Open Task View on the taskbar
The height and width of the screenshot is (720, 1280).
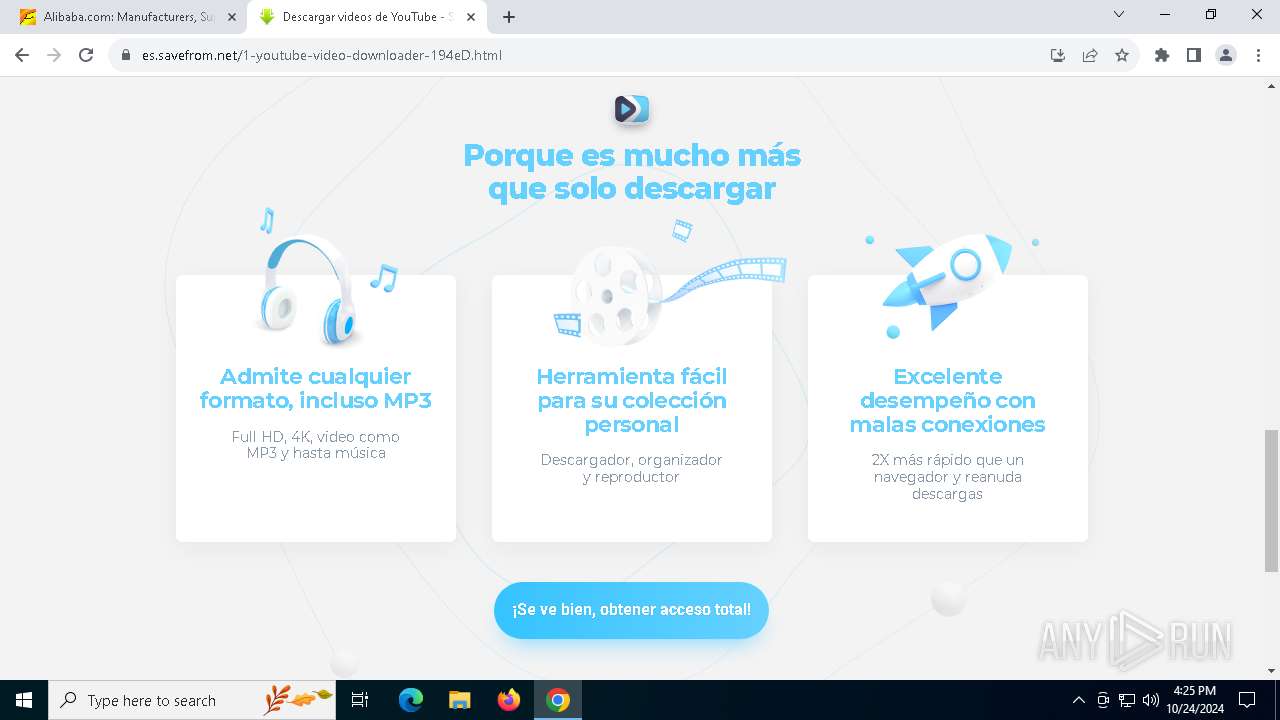tap(360, 700)
